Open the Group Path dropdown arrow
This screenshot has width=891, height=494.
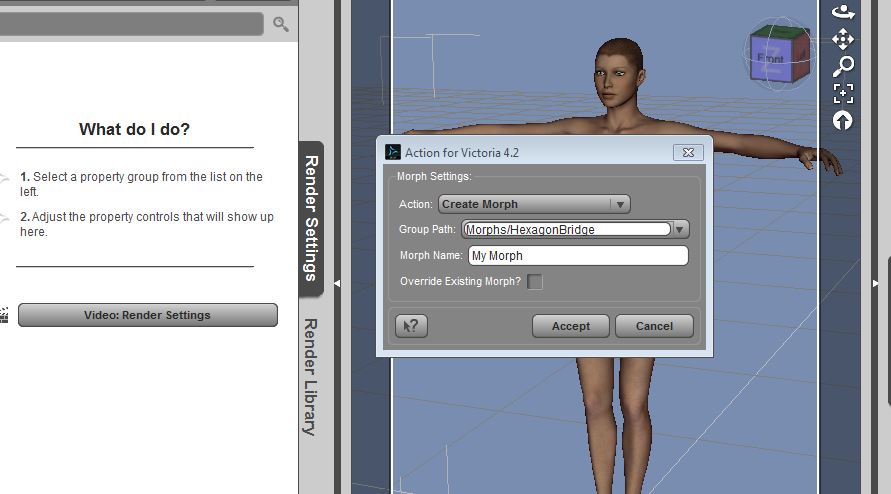[x=680, y=230]
